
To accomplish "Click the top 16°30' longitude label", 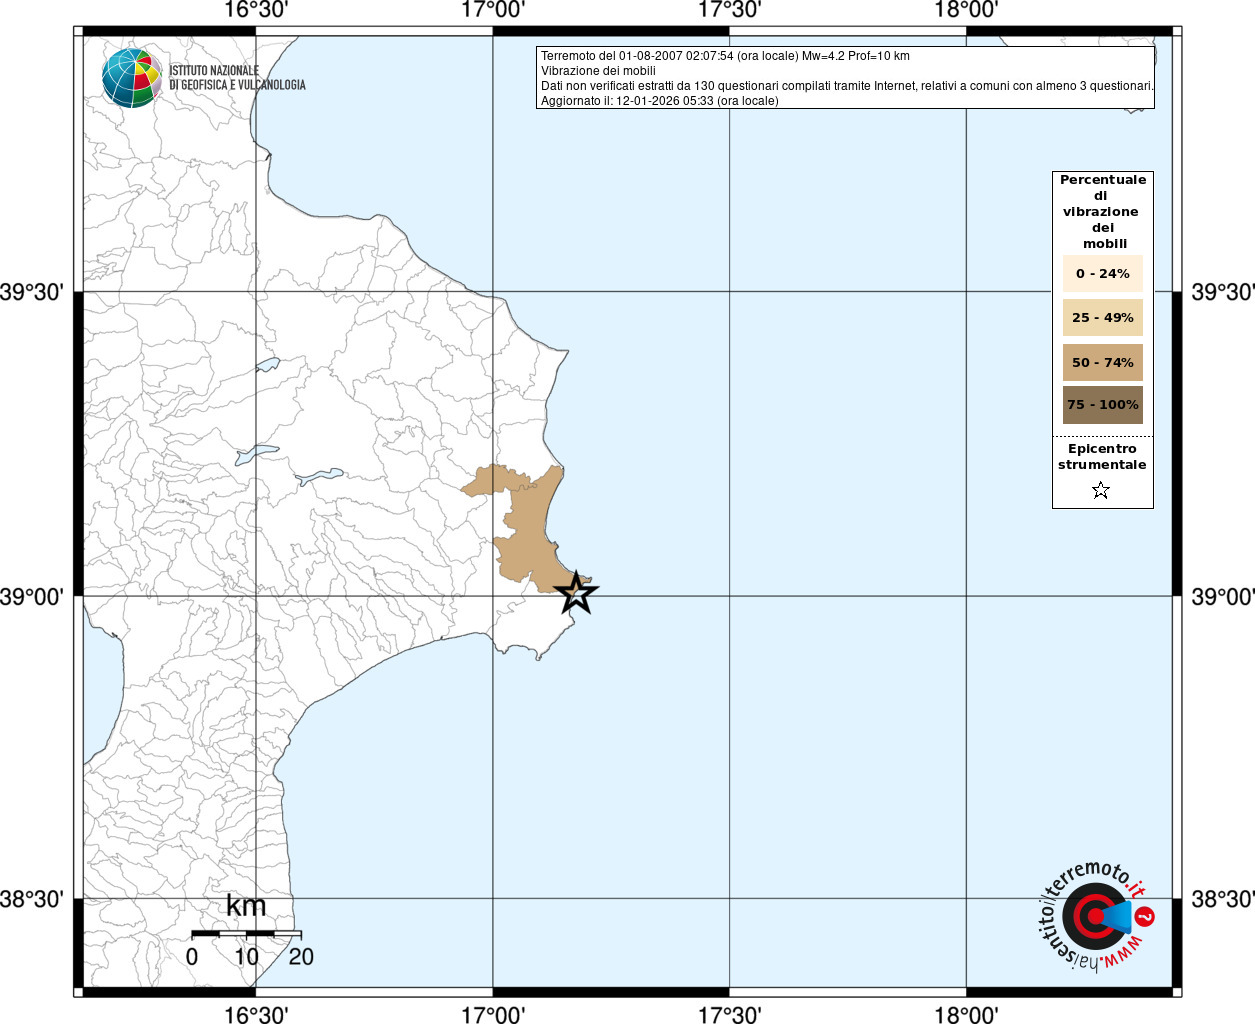I will (256, 11).
